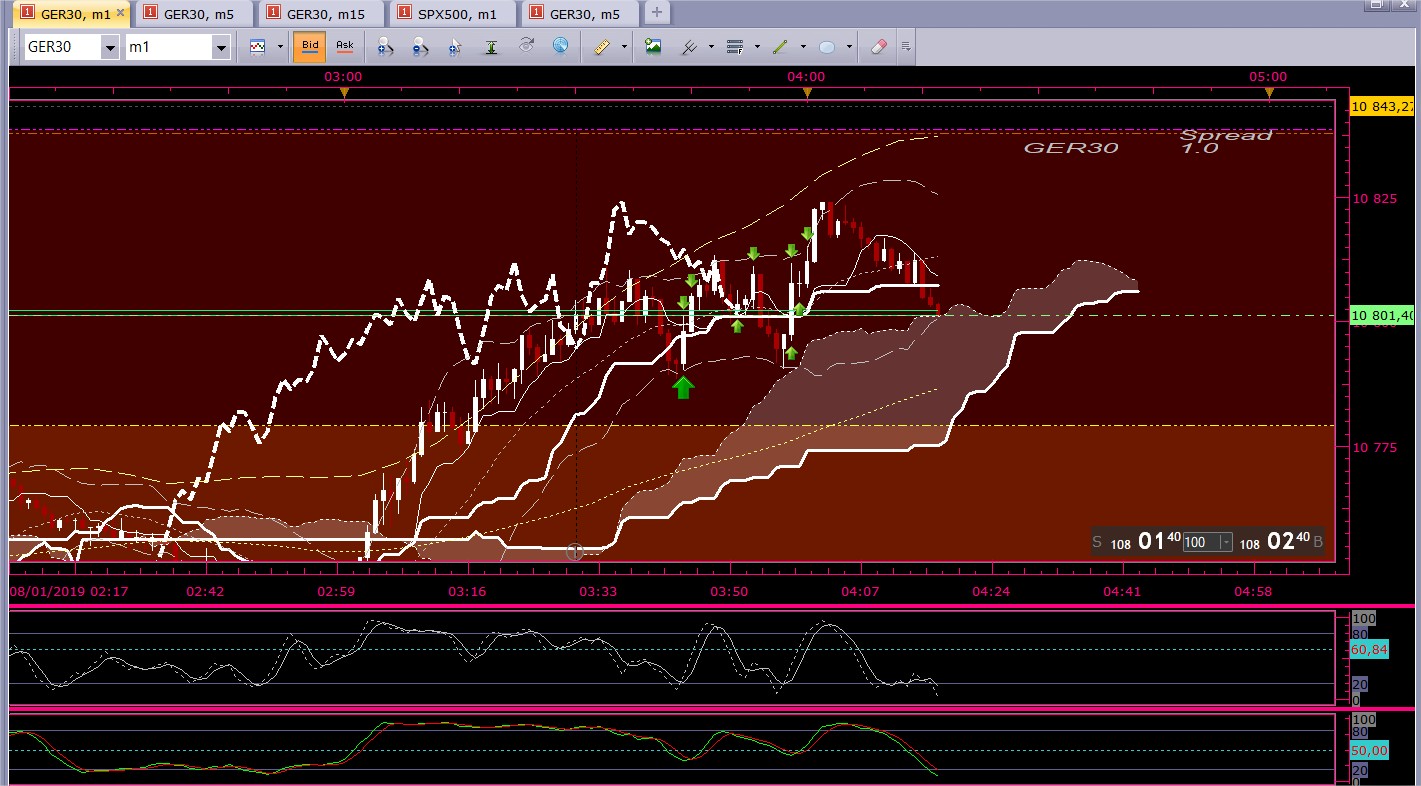Image resolution: width=1421 pixels, height=786 pixels.
Task: Zoom in on the chart
Action: (x=385, y=46)
